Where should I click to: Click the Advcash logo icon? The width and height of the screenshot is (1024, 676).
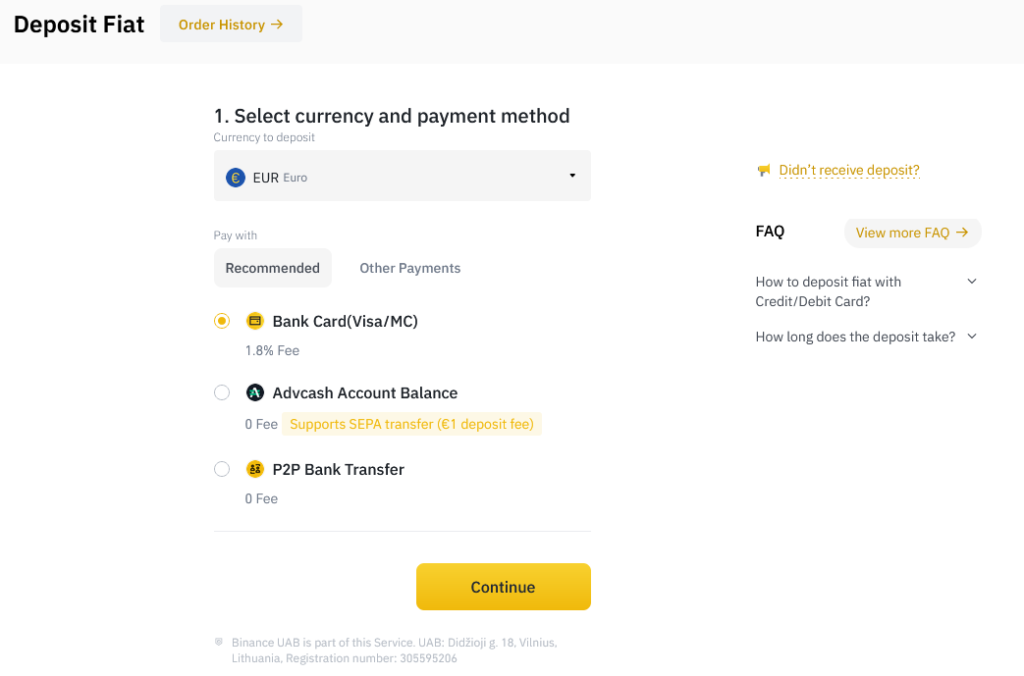click(255, 393)
